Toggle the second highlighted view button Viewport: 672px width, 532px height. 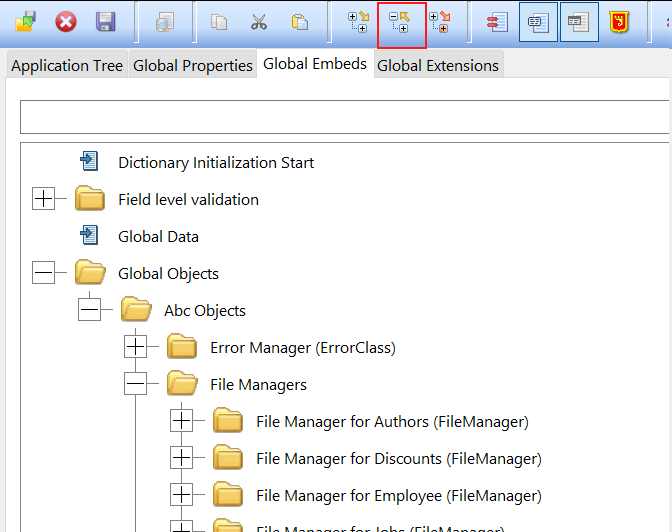tap(578, 22)
